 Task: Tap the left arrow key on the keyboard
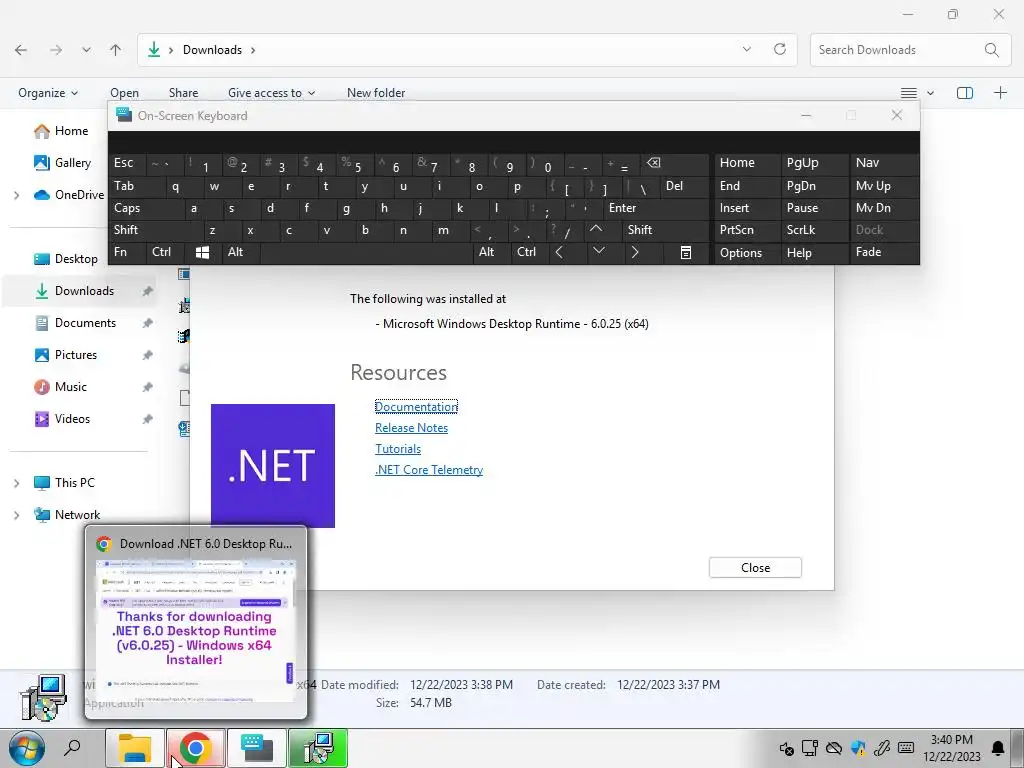559,252
